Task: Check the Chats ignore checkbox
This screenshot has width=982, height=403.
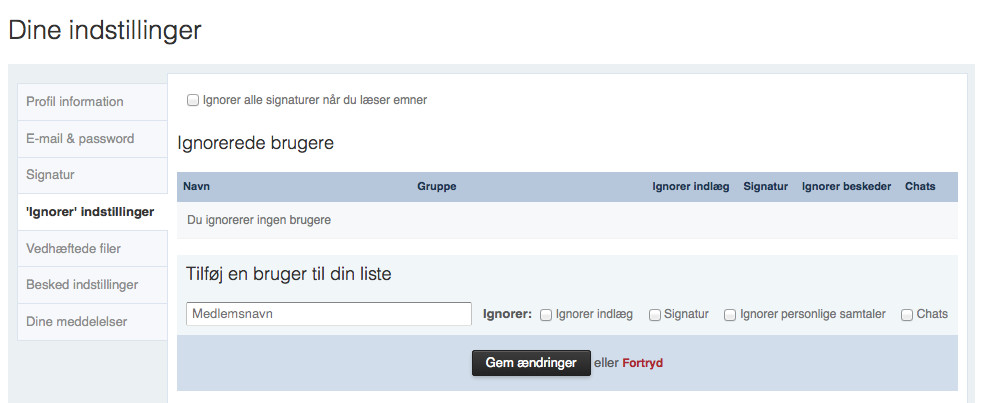Action: coord(907,315)
